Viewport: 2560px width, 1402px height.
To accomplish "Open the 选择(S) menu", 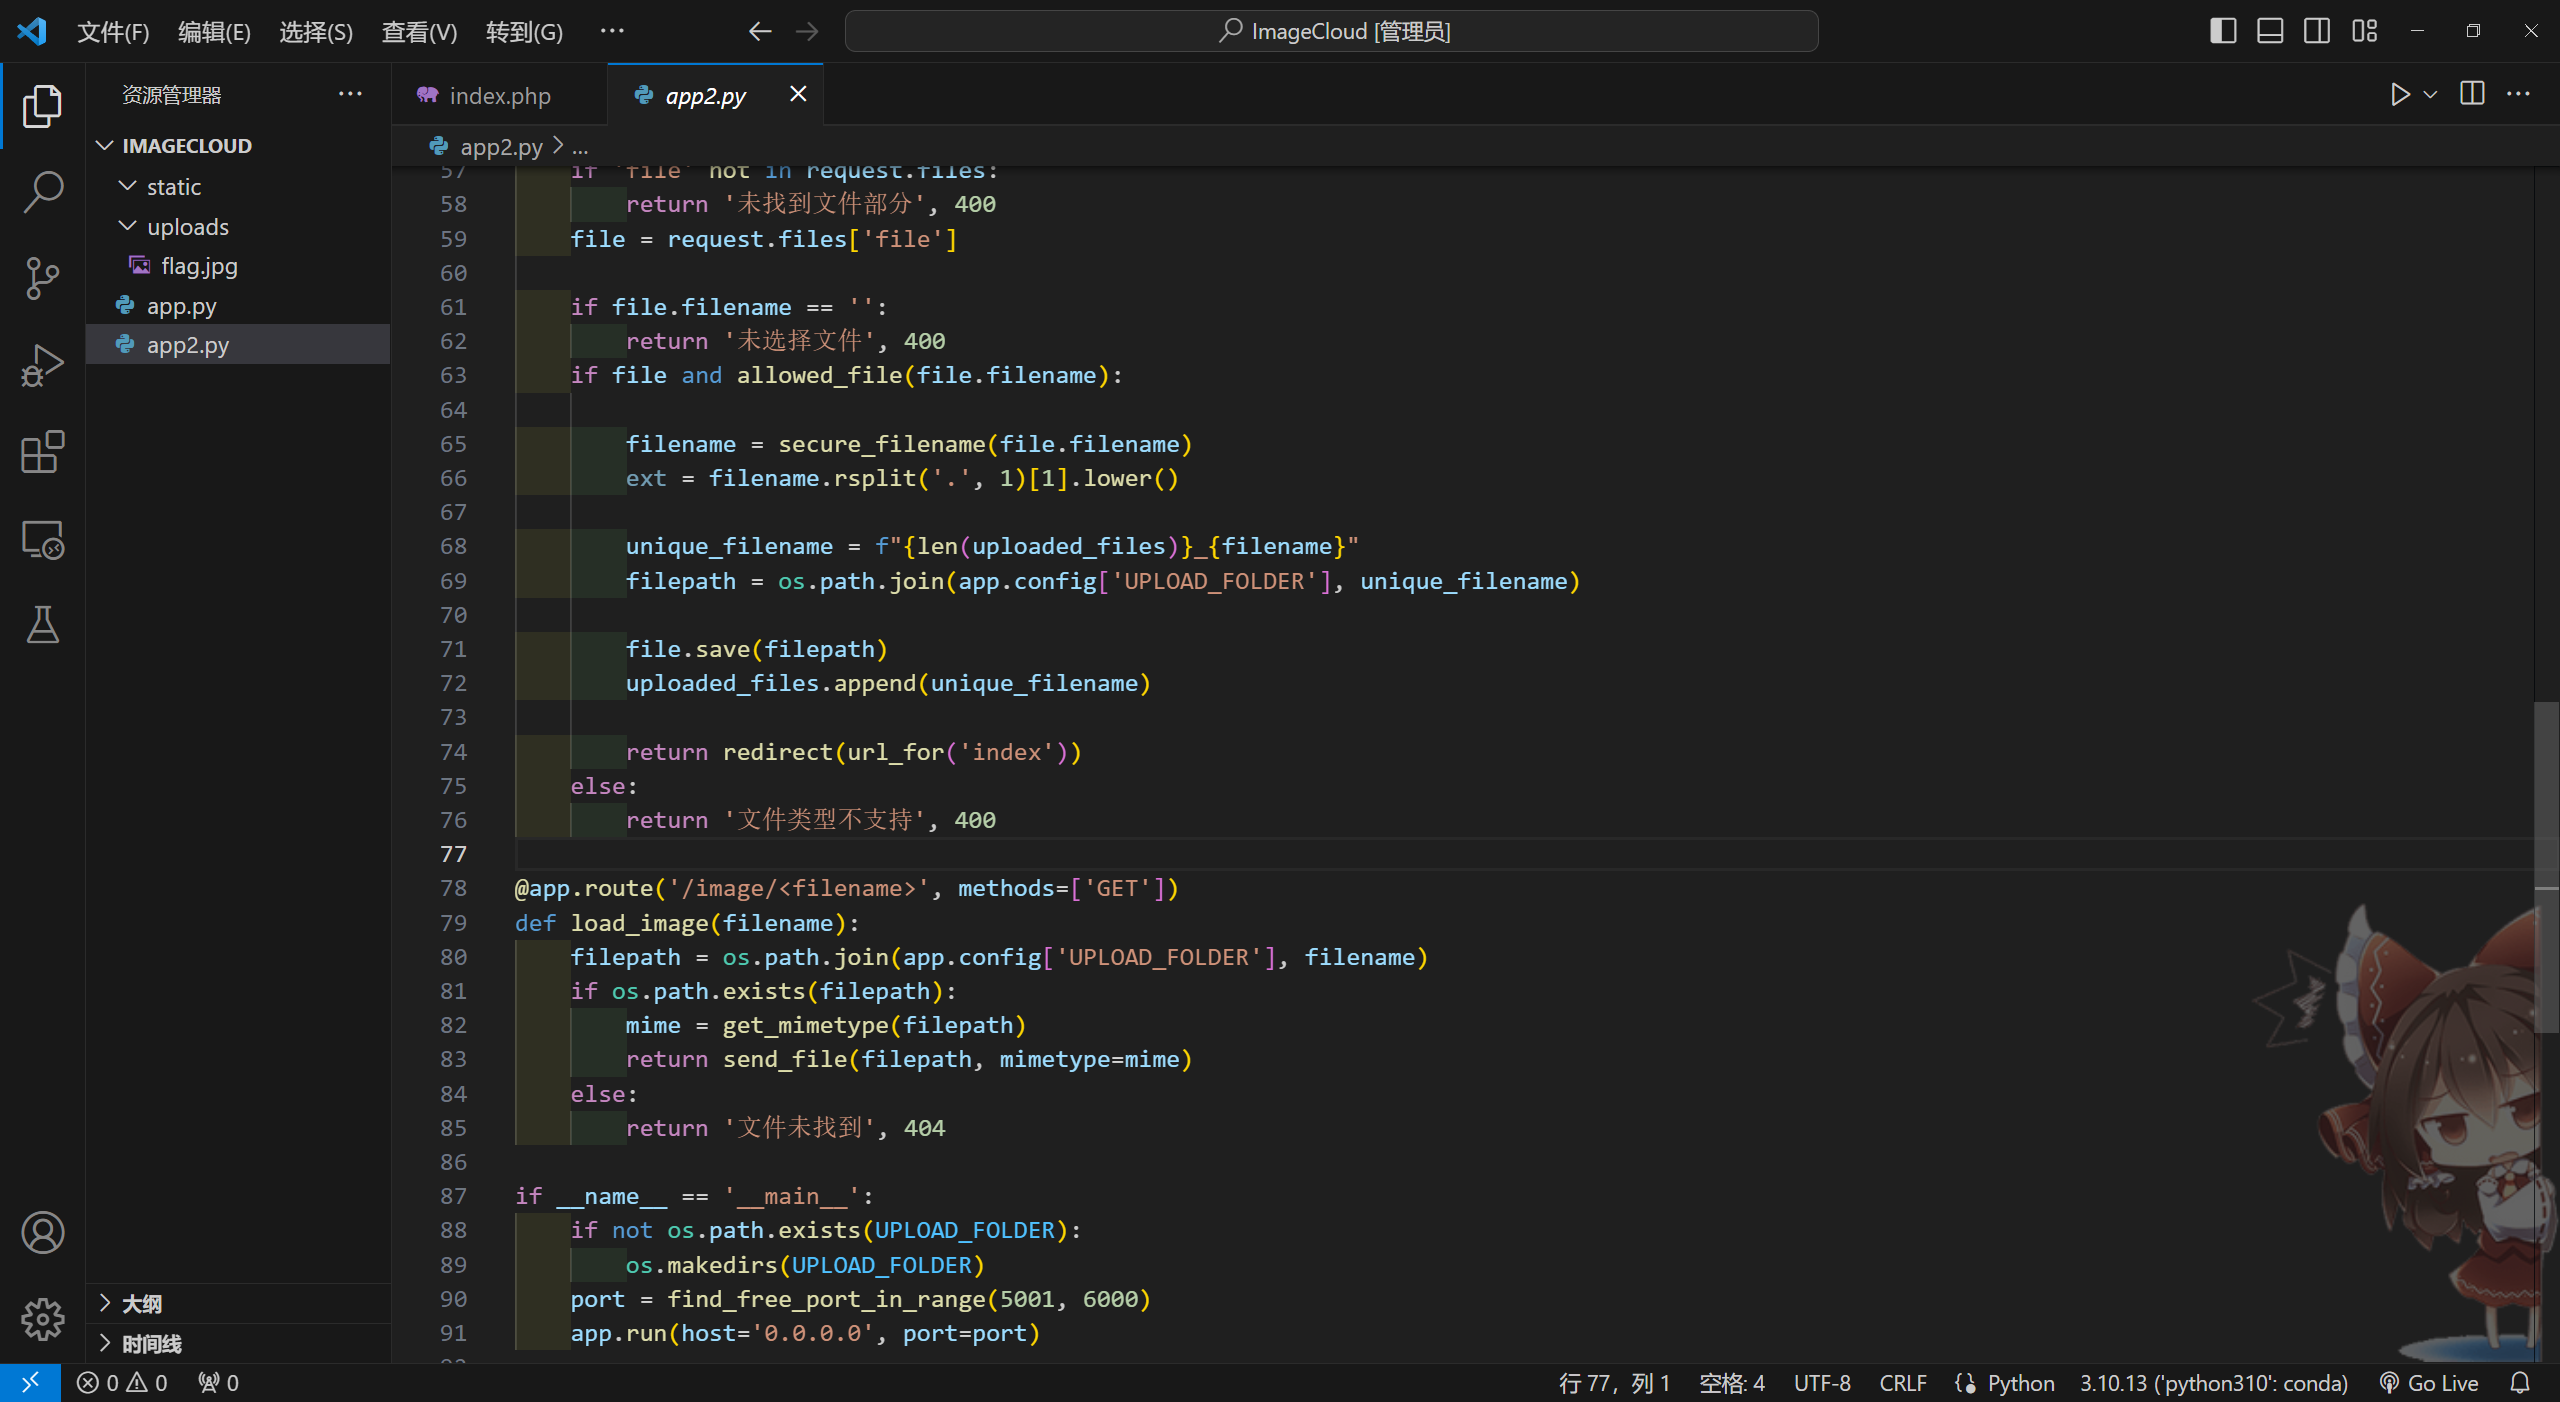I will [x=316, y=32].
